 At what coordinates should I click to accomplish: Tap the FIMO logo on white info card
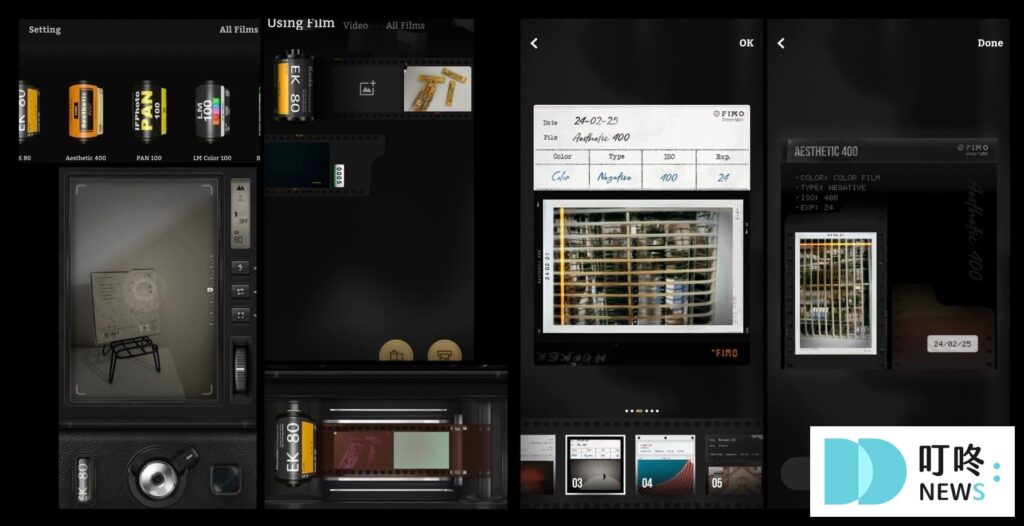click(728, 114)
